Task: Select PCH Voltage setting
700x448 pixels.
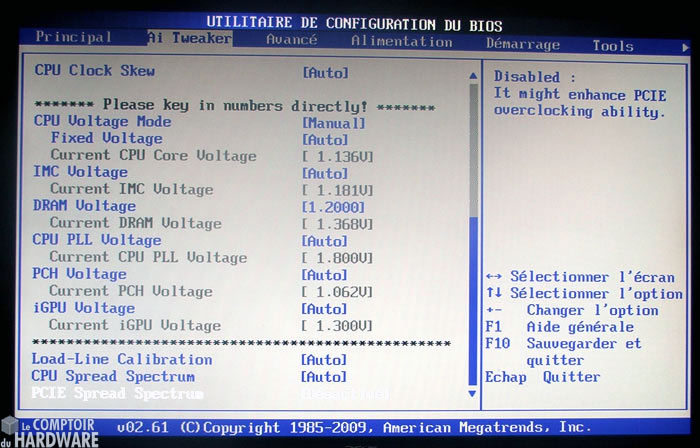Action: [79, 274]
